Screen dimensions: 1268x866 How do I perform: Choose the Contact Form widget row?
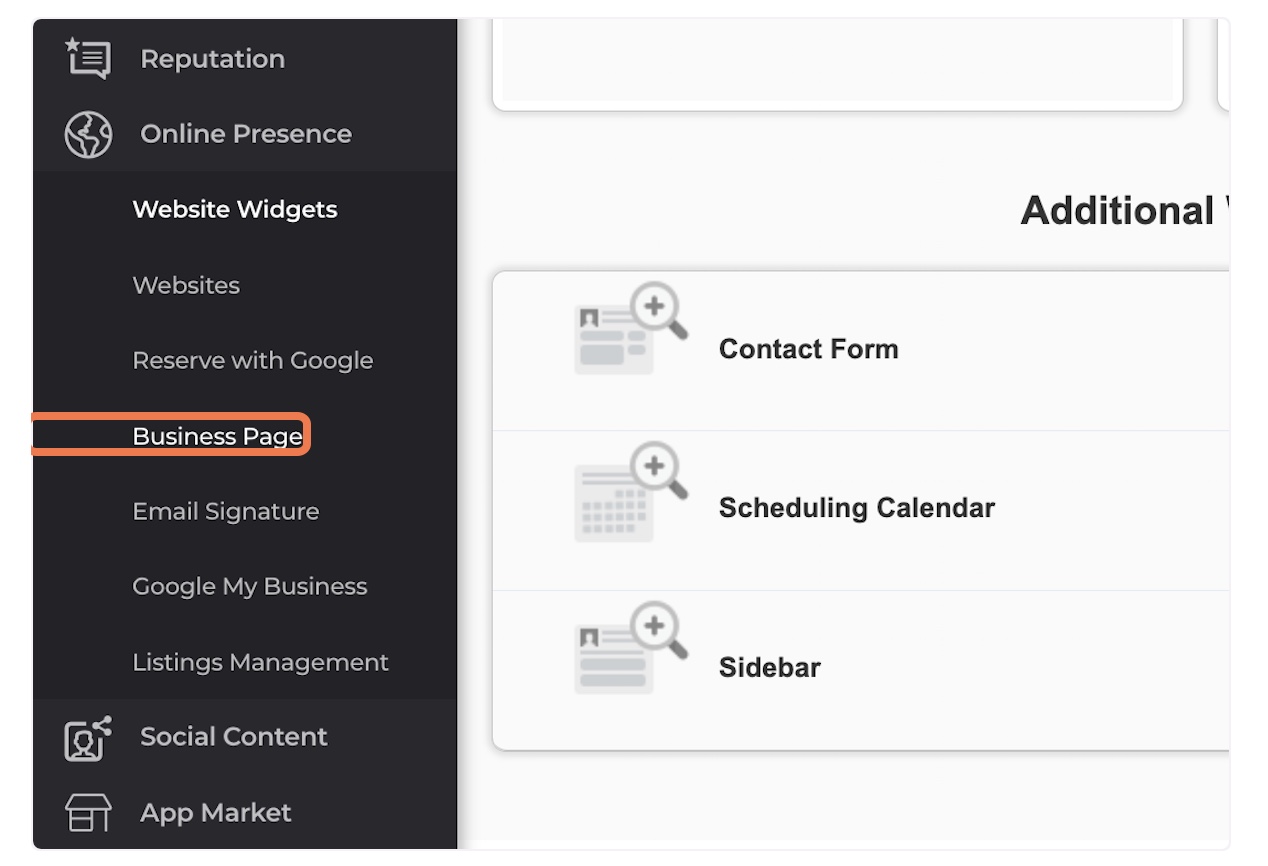click(x=861, y=350)
